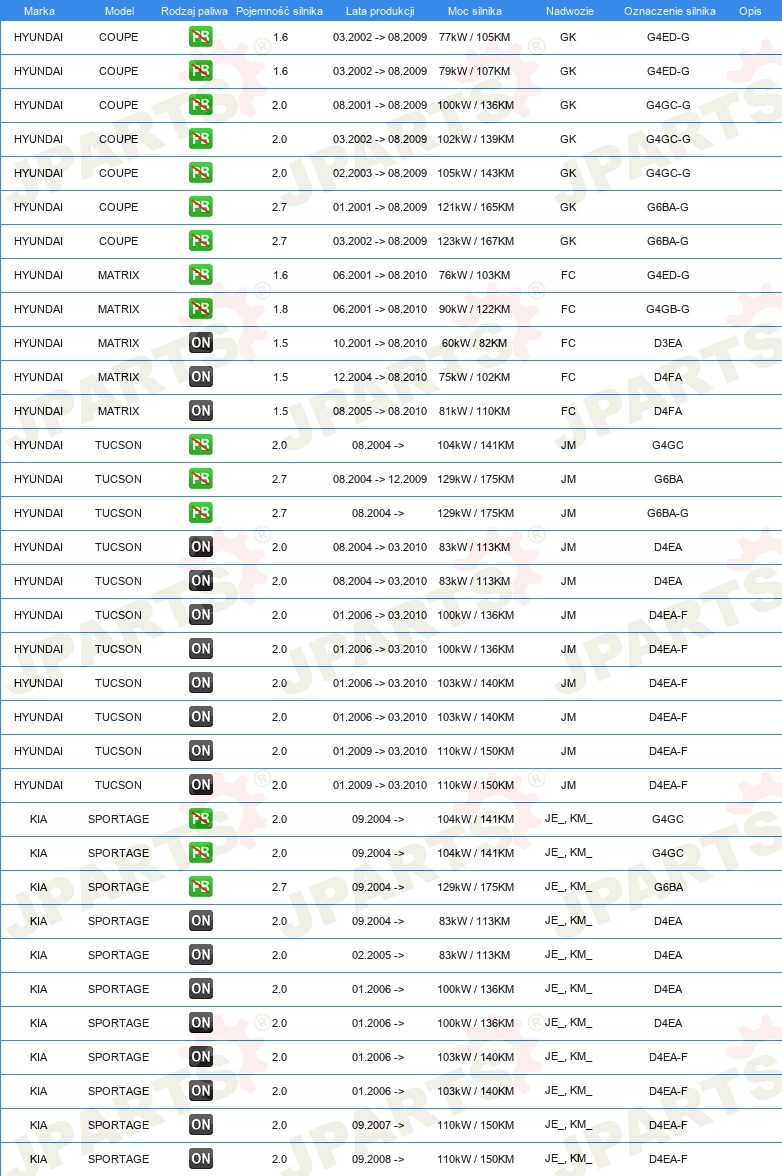Click the Rodzaj paliwa column header
This screenshot has width=782, height=1176.
(x=194, y=11)
